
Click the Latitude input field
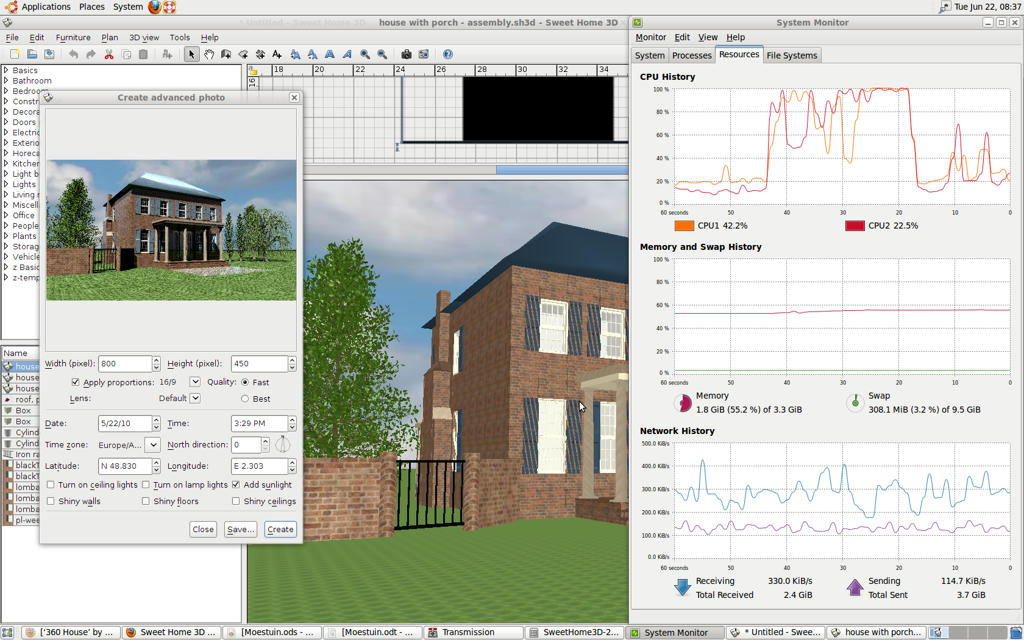click(125, 466)
